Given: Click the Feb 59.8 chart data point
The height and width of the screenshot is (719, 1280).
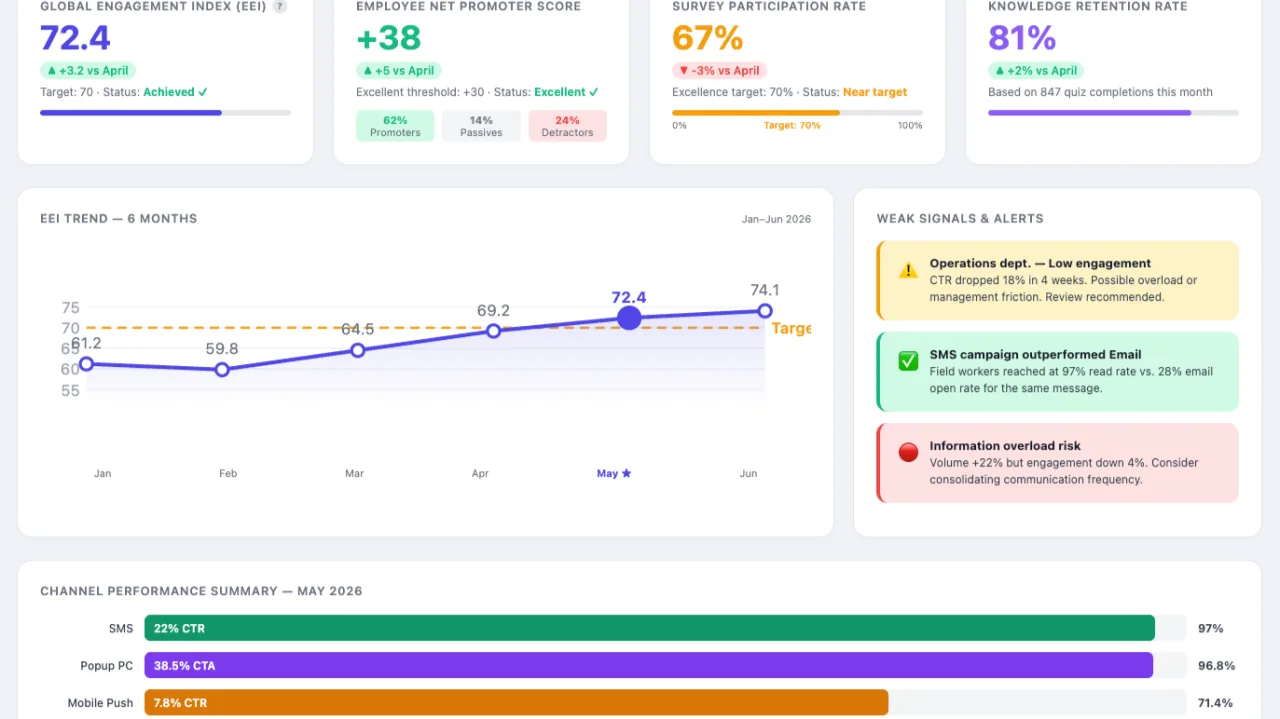Looking at the screenshot, I should pos(222,370).
